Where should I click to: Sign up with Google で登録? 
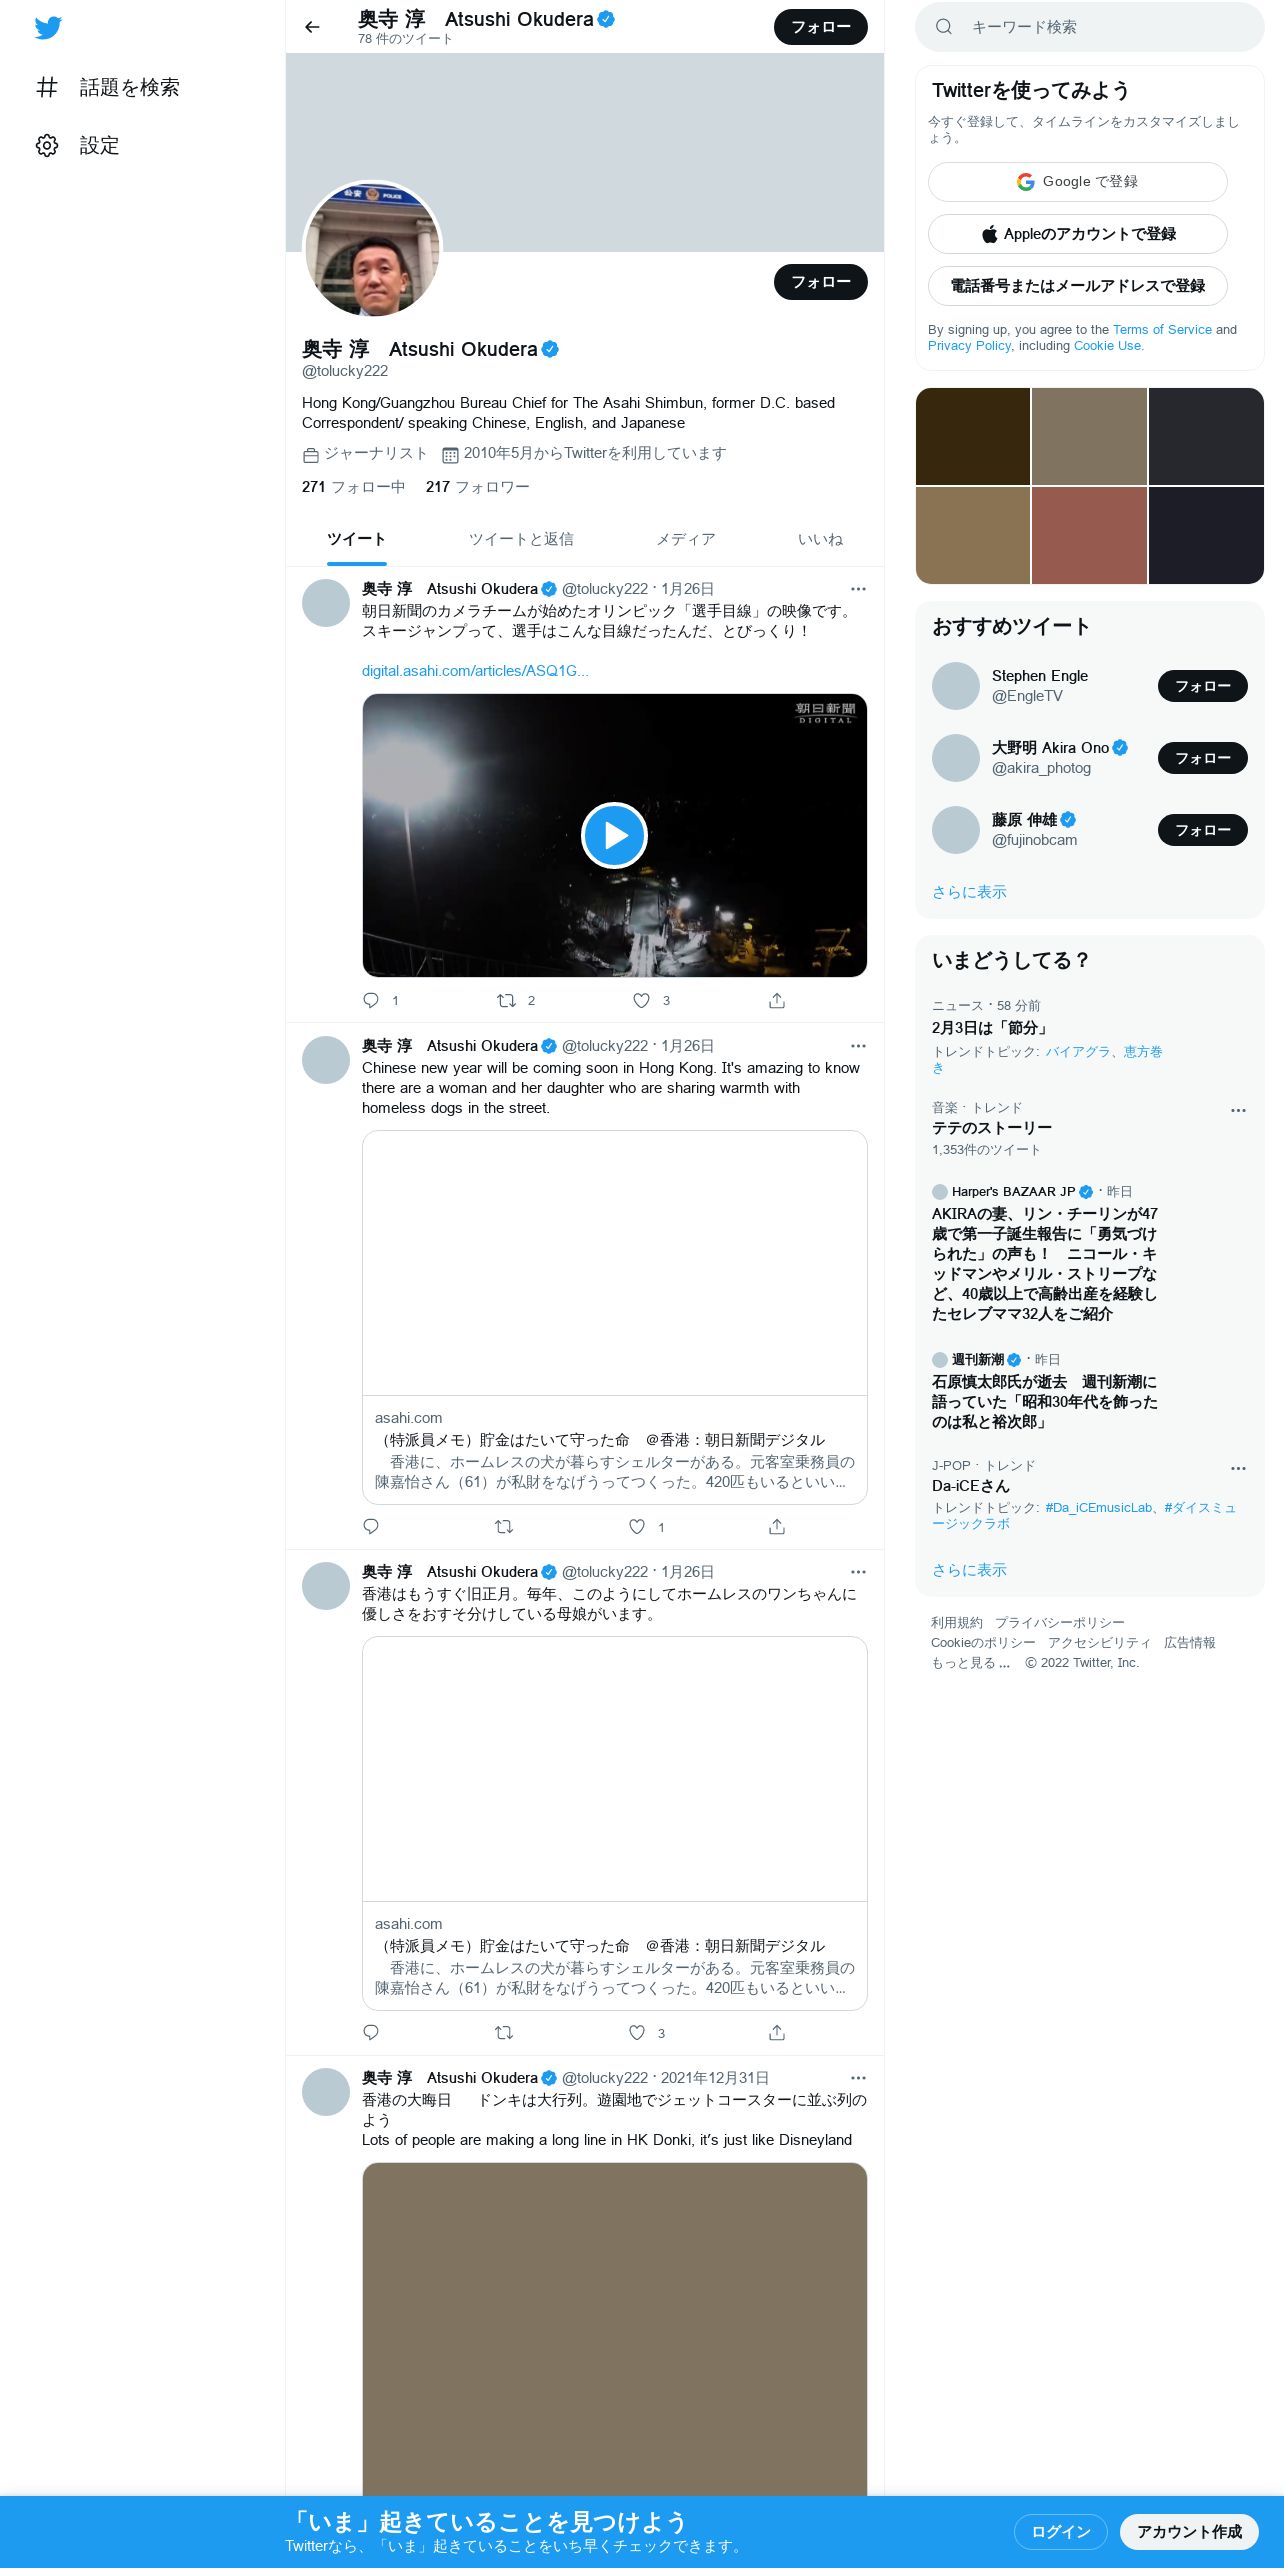click(1077, 182)
